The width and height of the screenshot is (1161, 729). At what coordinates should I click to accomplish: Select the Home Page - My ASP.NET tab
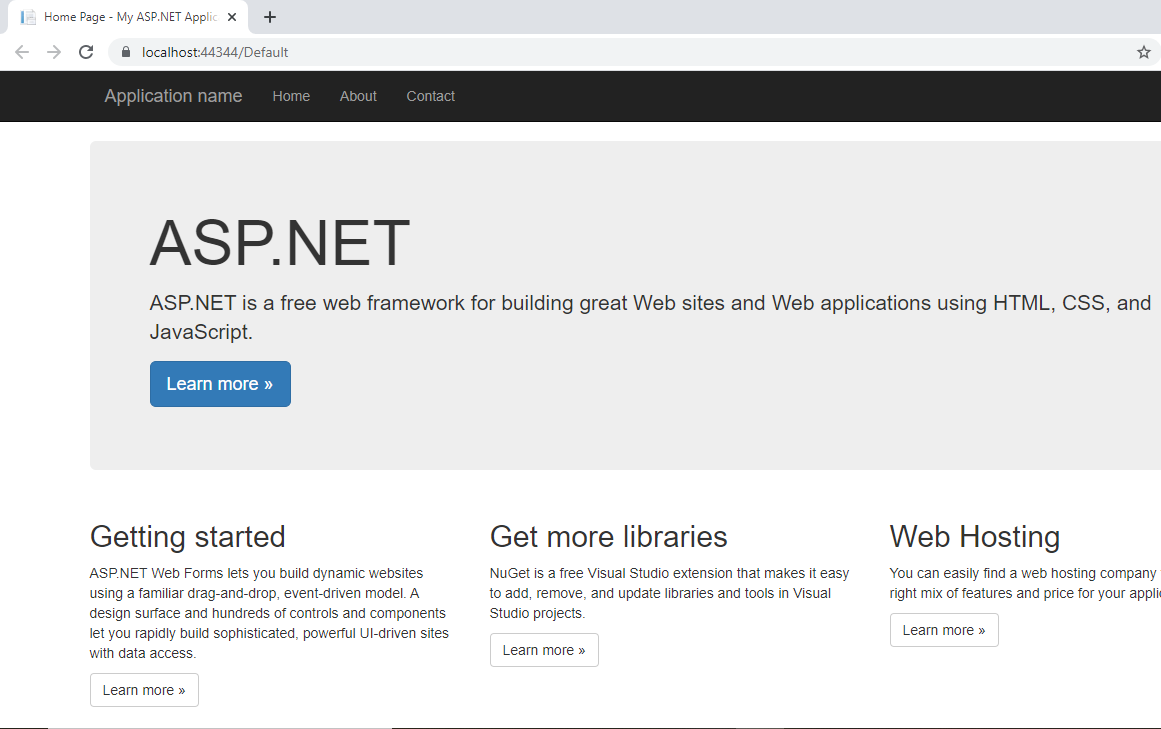(128, 17)
